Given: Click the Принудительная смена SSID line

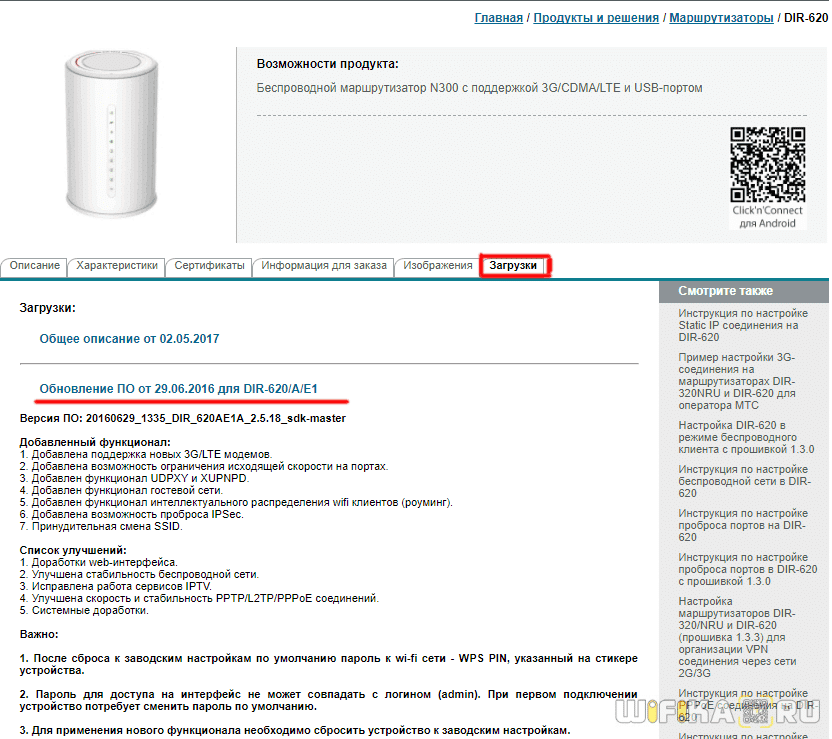Looking at the screenshot, I should (101, 526).
